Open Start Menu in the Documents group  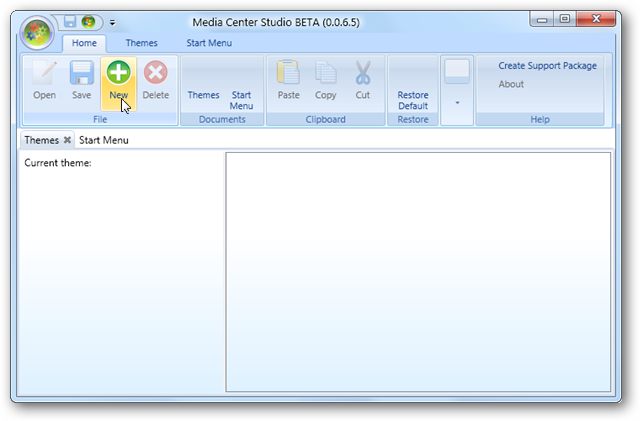(241, 100)
